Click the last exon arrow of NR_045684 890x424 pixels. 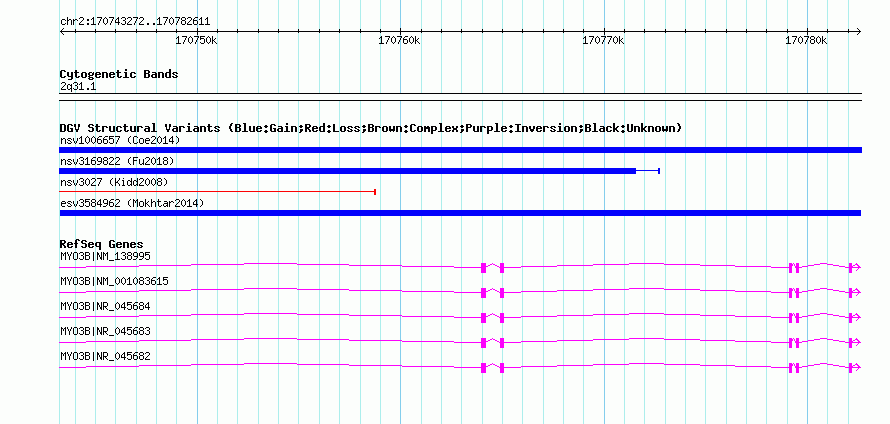(855, 318)
